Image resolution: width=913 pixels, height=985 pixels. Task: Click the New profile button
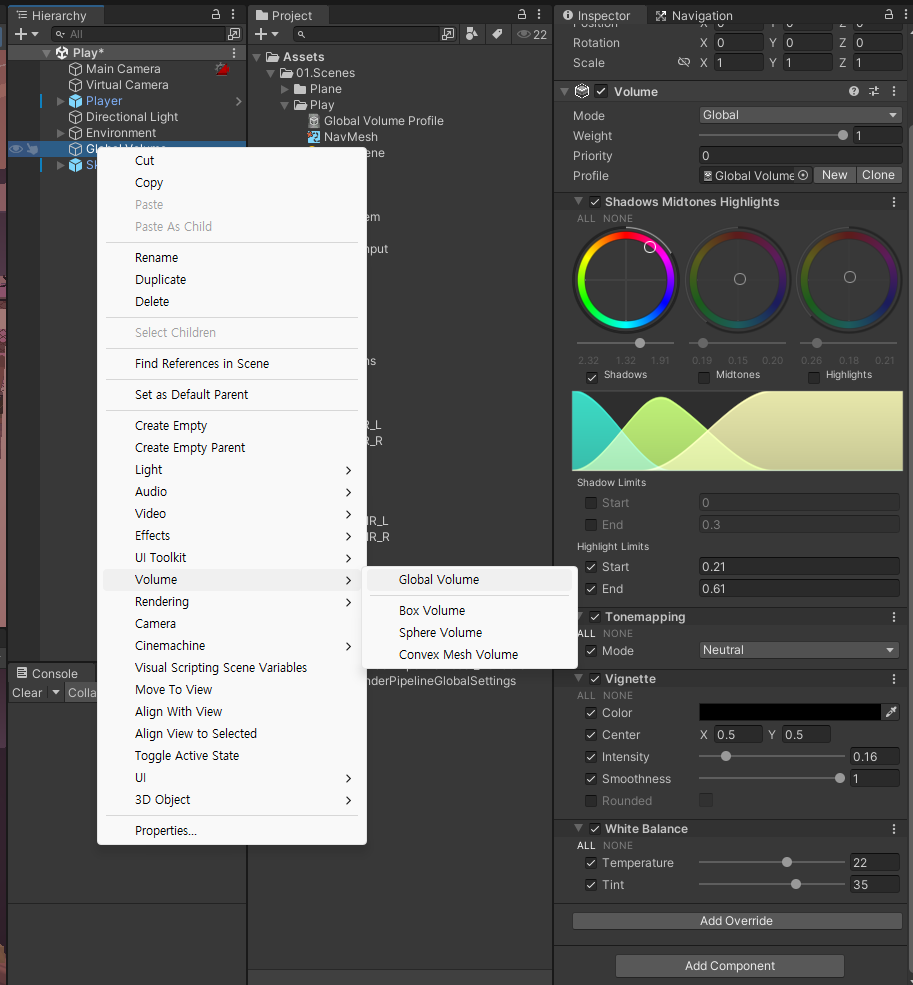[834, 175]
